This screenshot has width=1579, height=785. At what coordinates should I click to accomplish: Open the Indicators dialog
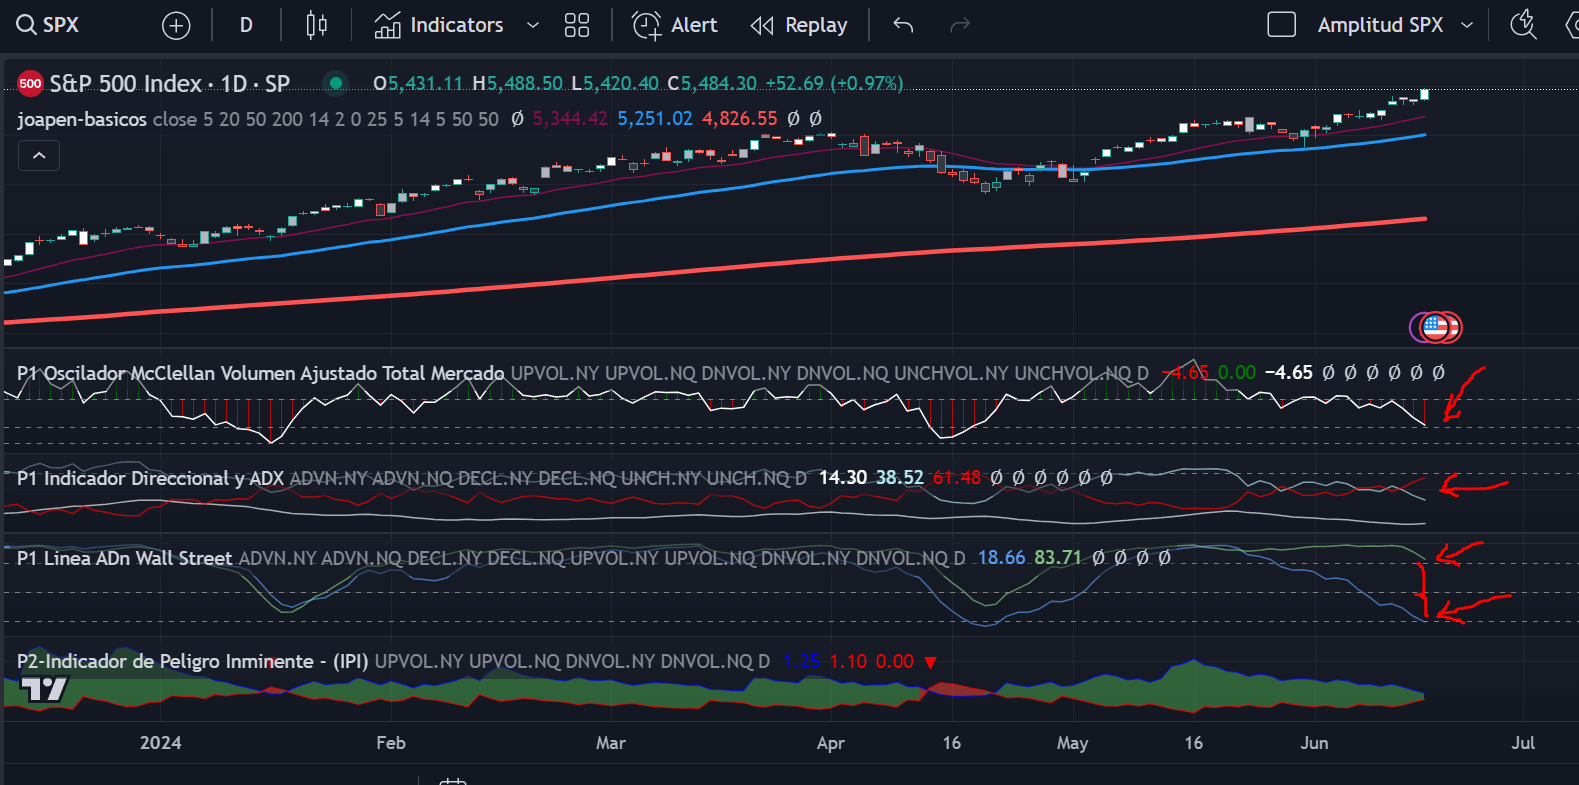[439, 25]
